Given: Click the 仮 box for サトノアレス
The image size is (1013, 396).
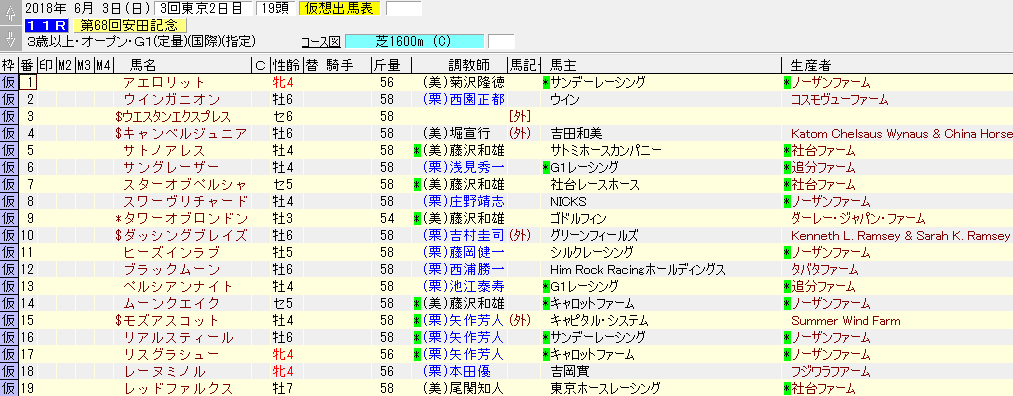Looking at the screenshot, I should 9,151.
